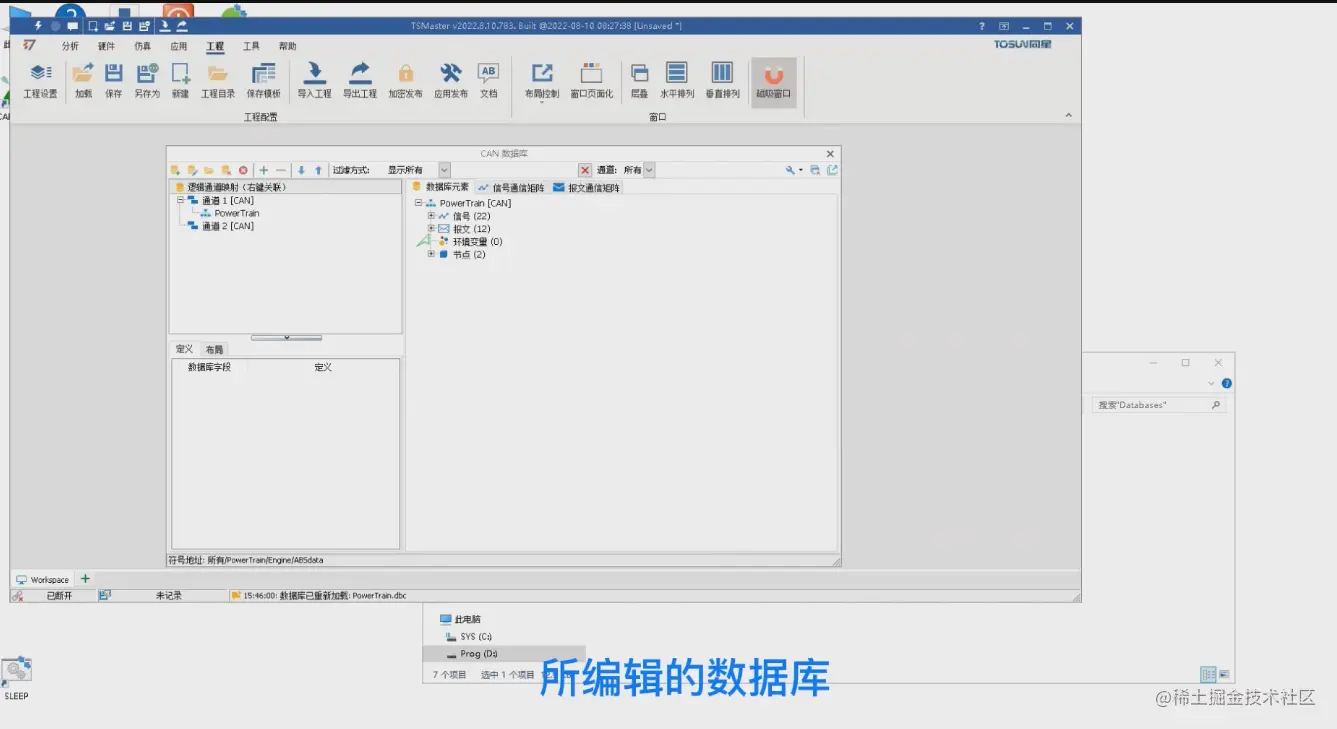This screenshot has height=729, width=1337.
Task: Expand the 节点 (2) node
Action: click(x=431, y=254)
